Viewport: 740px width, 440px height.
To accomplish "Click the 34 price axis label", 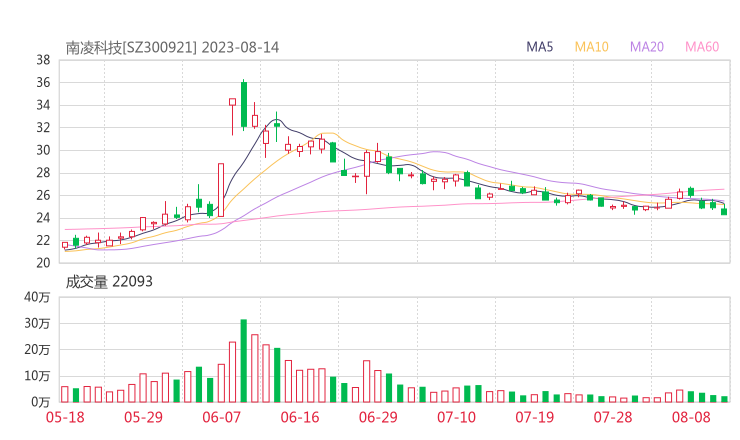I will coord(43,105).
